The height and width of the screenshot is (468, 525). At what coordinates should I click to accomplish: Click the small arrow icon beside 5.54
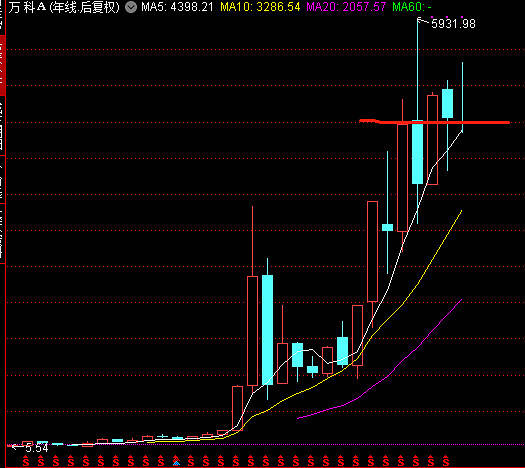[x=15, y=447]
